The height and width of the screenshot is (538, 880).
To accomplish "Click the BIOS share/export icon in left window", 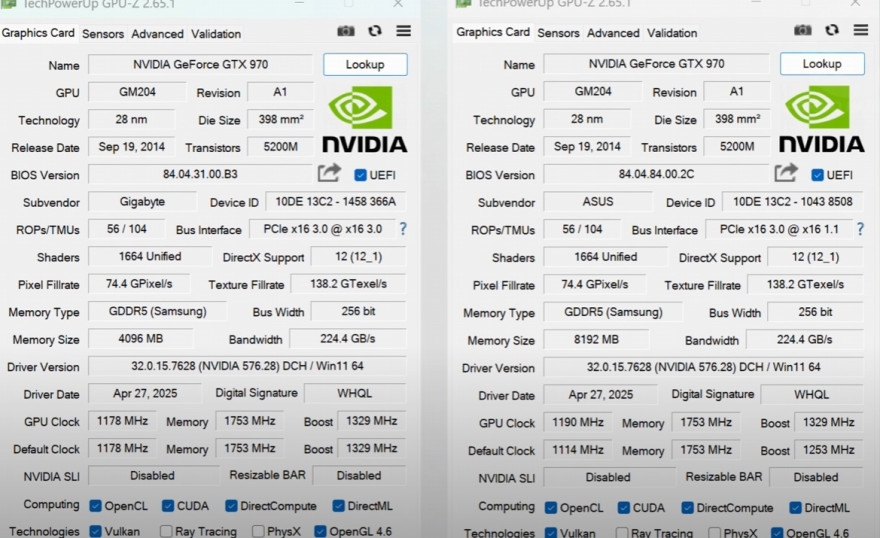I will [x=329, y=173].
